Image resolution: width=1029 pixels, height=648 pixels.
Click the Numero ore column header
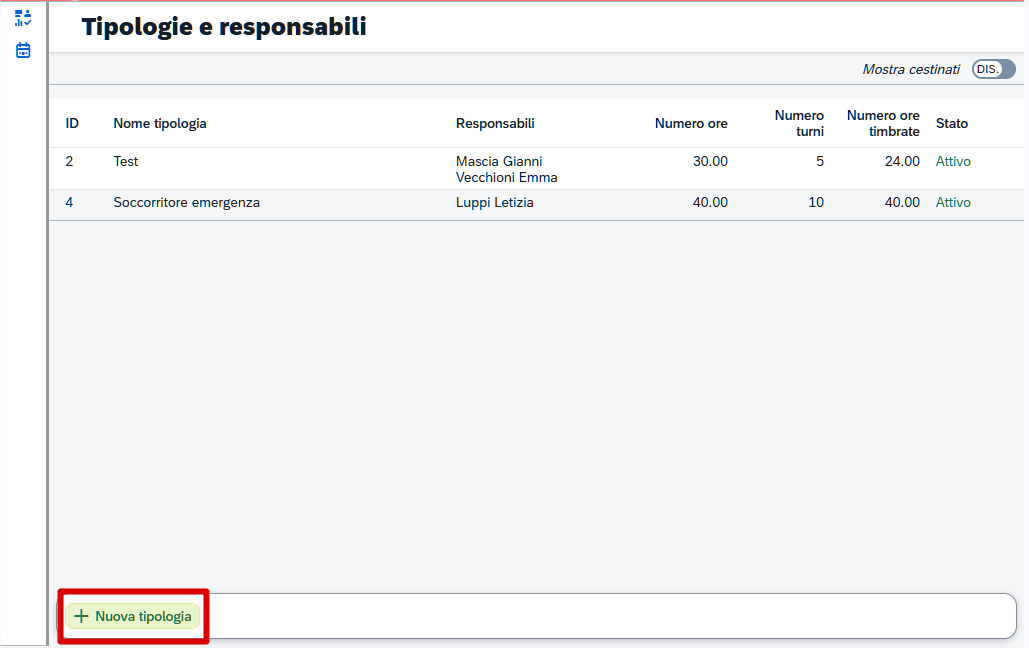tap(691, 124)
